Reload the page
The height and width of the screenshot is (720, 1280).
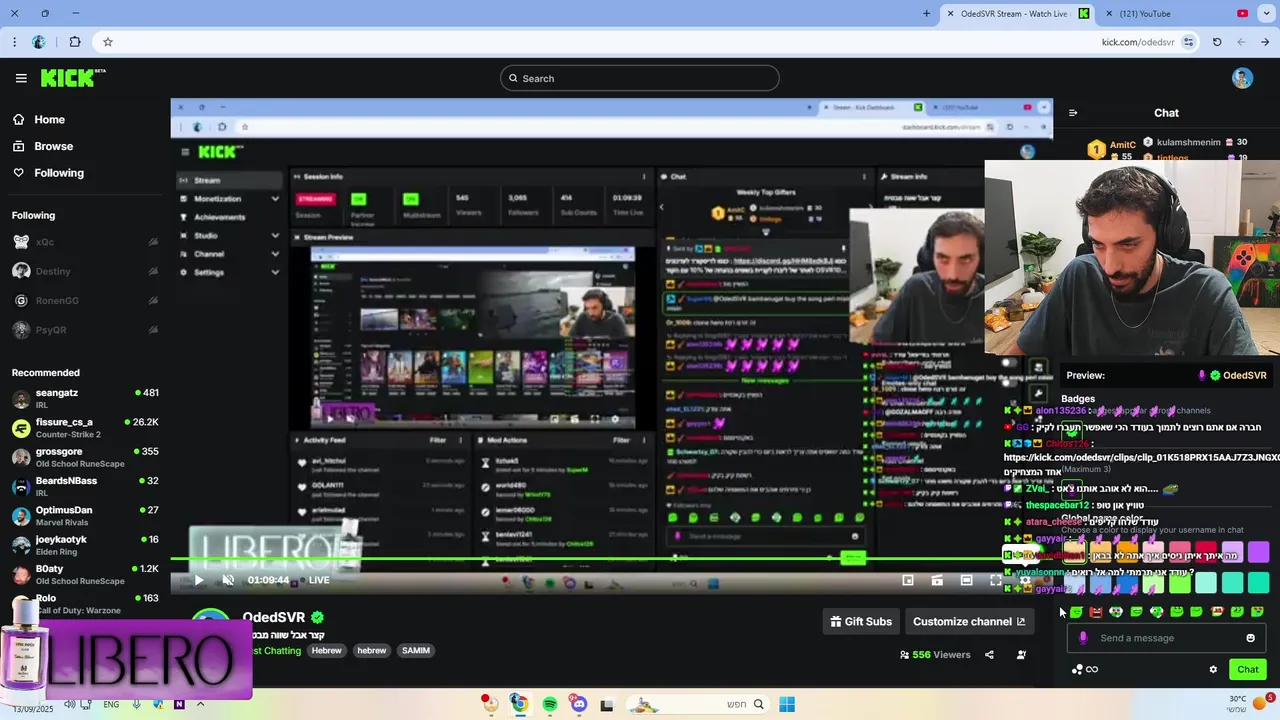click(x=1217, y=42)
